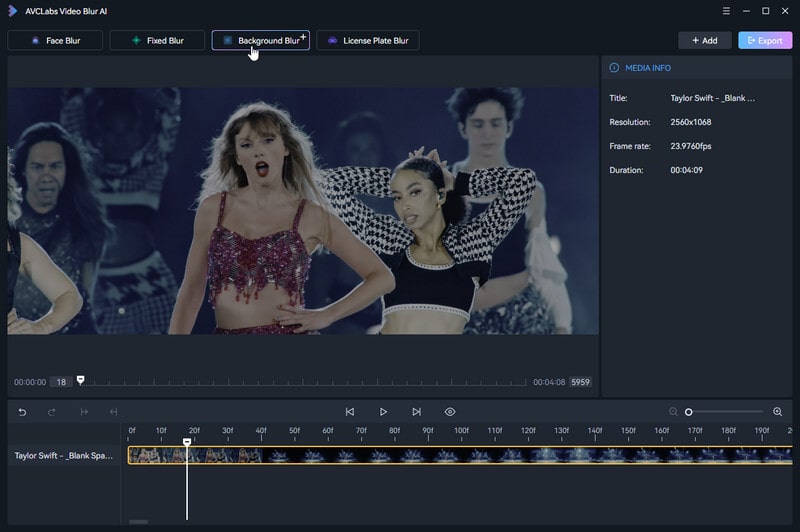Viewport: 800px width, 532px height.
Task: Toggle the preview eye icon
Action: [450, 412]
